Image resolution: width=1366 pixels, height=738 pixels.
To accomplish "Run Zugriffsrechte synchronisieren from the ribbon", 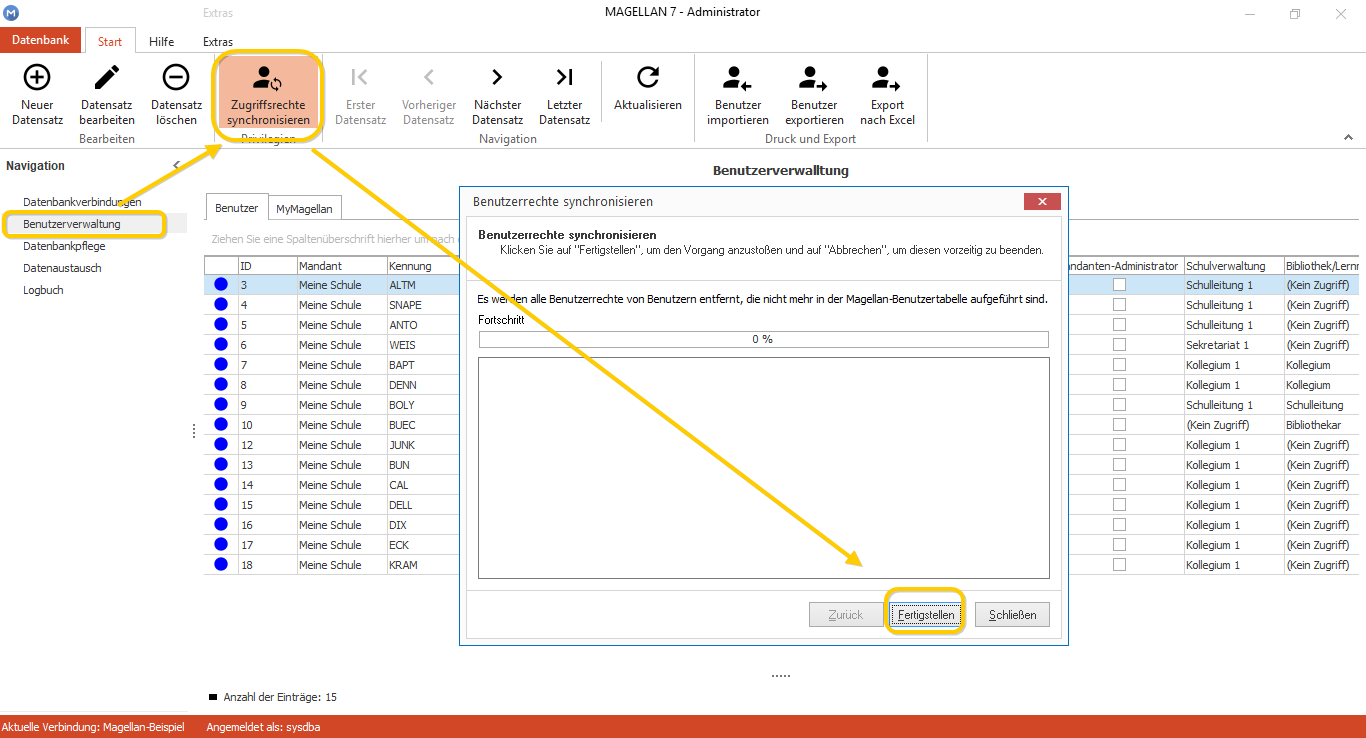I will tap(267, 95).
